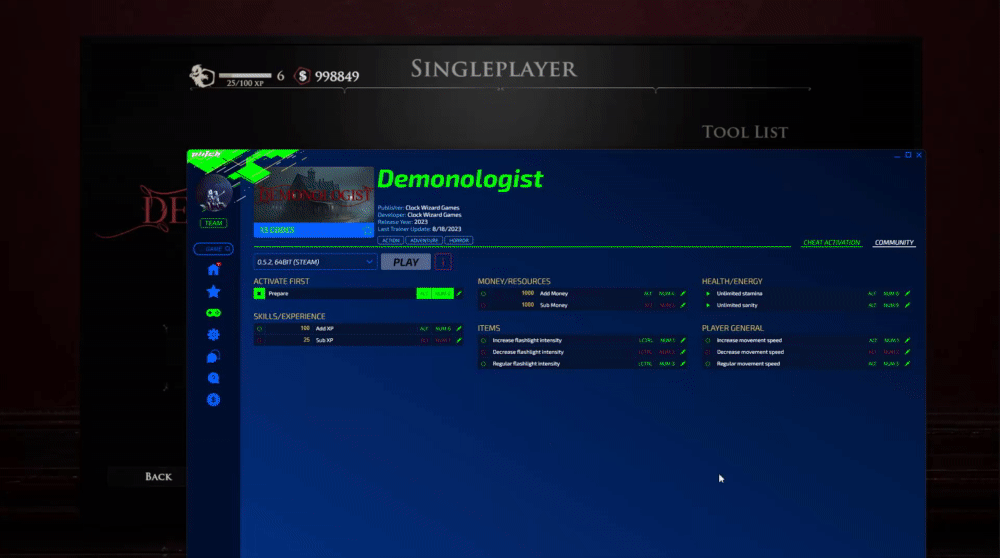
Task: Open the Favorites star icon
Action: 213,291
